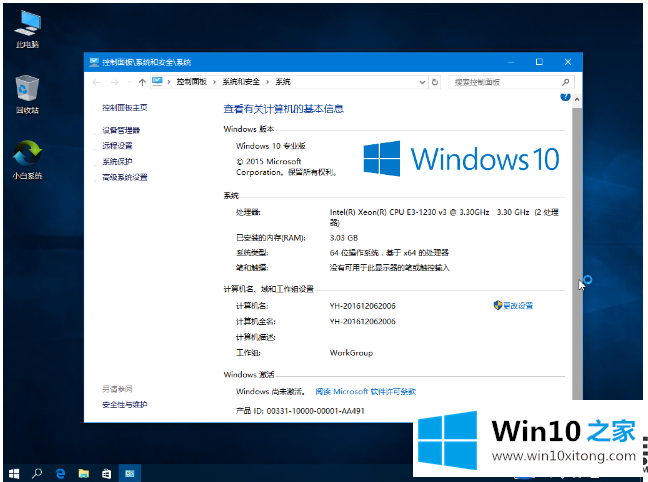Click the blue help question mark icon

pyautogui.click(x=566, y=97)
